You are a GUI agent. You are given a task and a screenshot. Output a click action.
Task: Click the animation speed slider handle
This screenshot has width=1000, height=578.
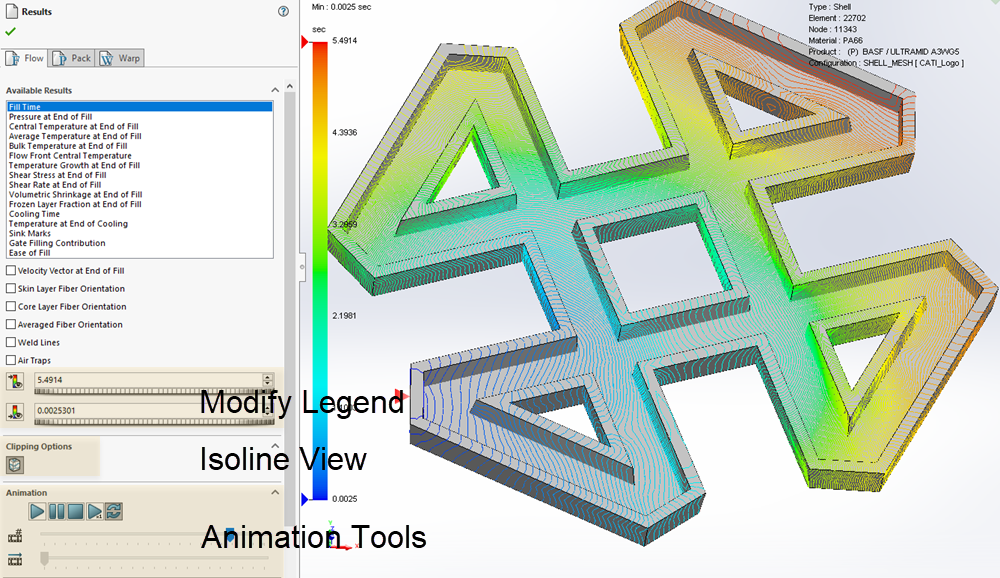[x=44, y=558]
